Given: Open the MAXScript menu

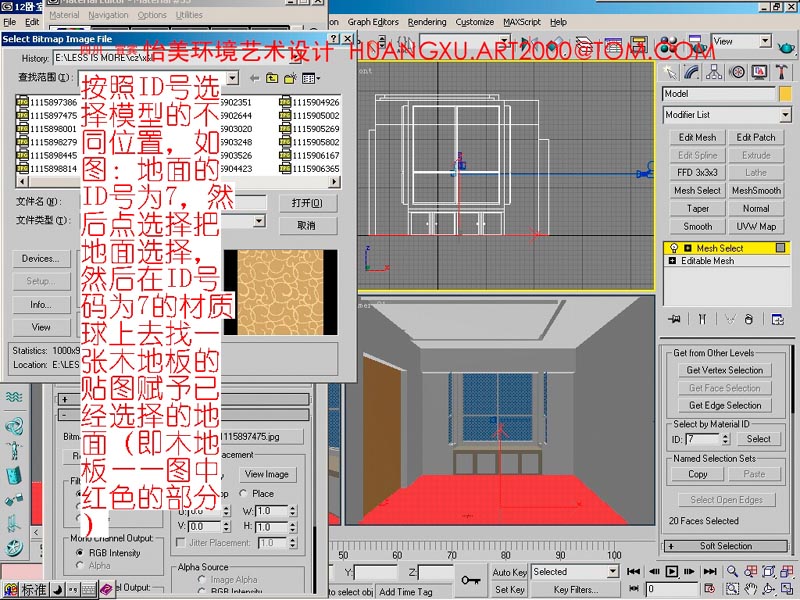Looking at the screenshot, I should (522, 22).
